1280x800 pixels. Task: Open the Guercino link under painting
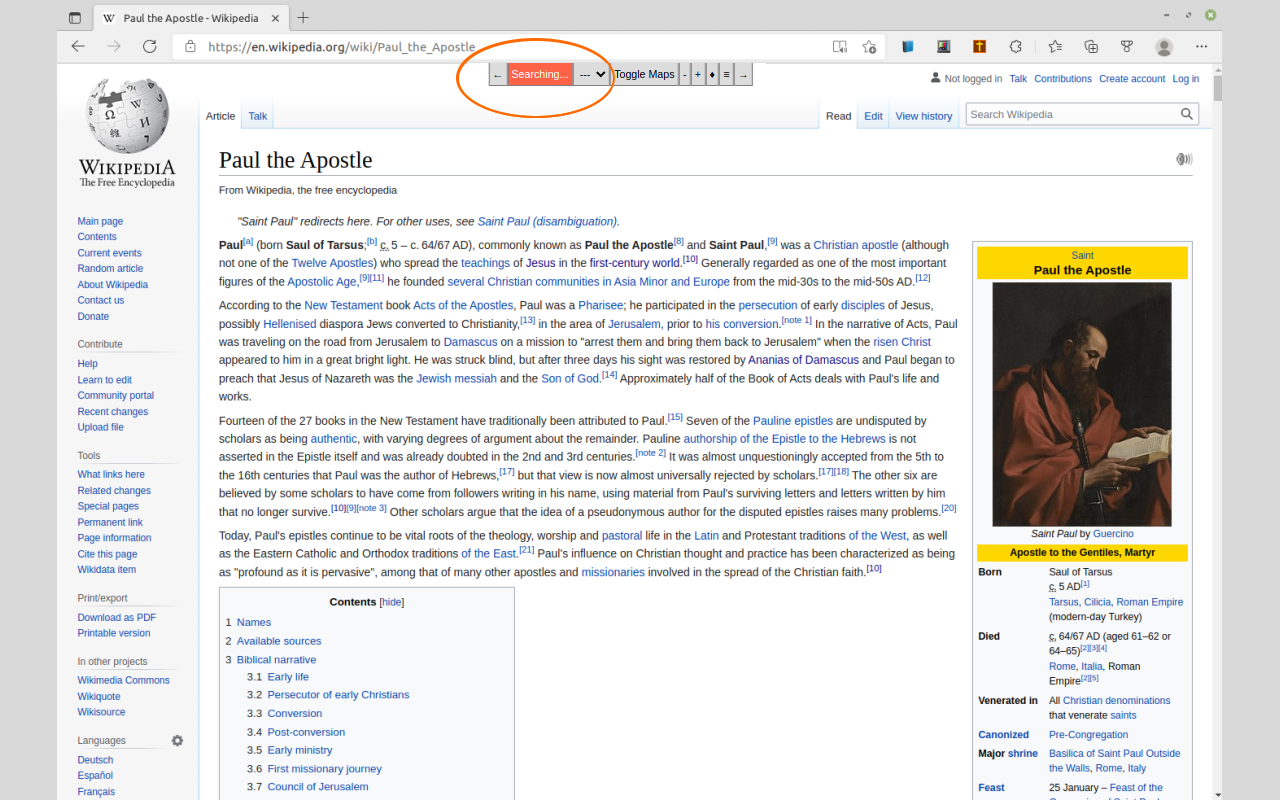coord(1113,534)
